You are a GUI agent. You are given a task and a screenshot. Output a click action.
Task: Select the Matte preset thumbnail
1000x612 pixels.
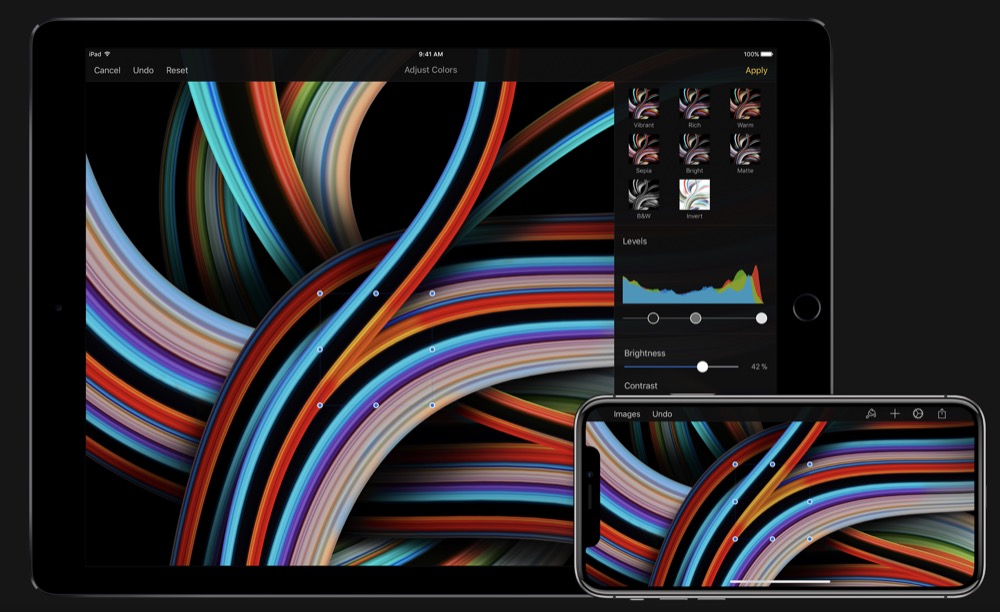[x=745, y=149]
